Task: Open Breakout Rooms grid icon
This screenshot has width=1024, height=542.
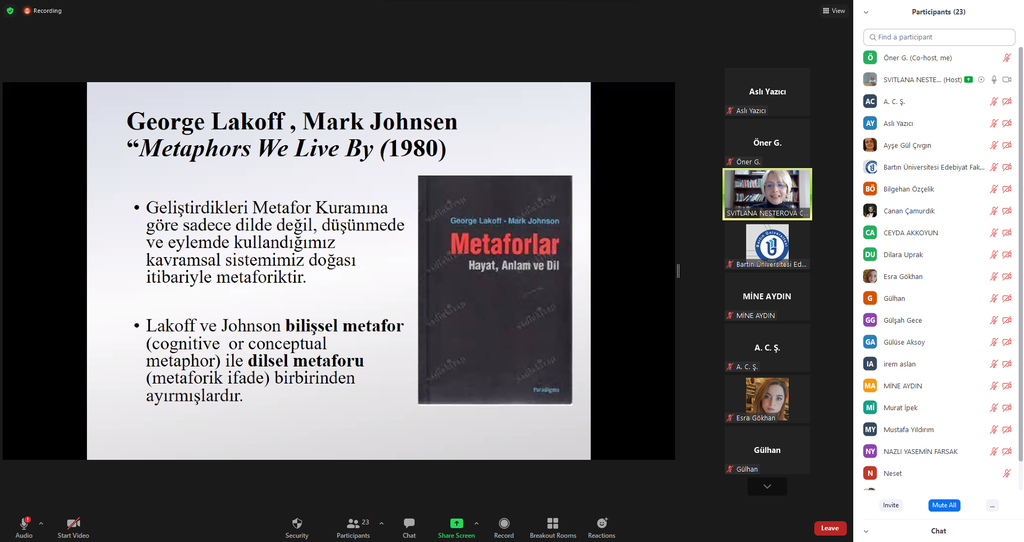Action: point(552,523)
